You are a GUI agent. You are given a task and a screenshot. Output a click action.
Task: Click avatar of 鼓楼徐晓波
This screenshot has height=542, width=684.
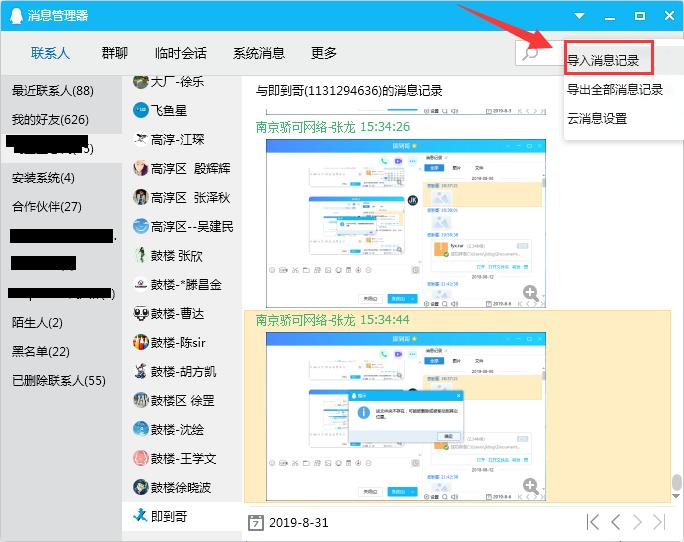click(140, 487)
